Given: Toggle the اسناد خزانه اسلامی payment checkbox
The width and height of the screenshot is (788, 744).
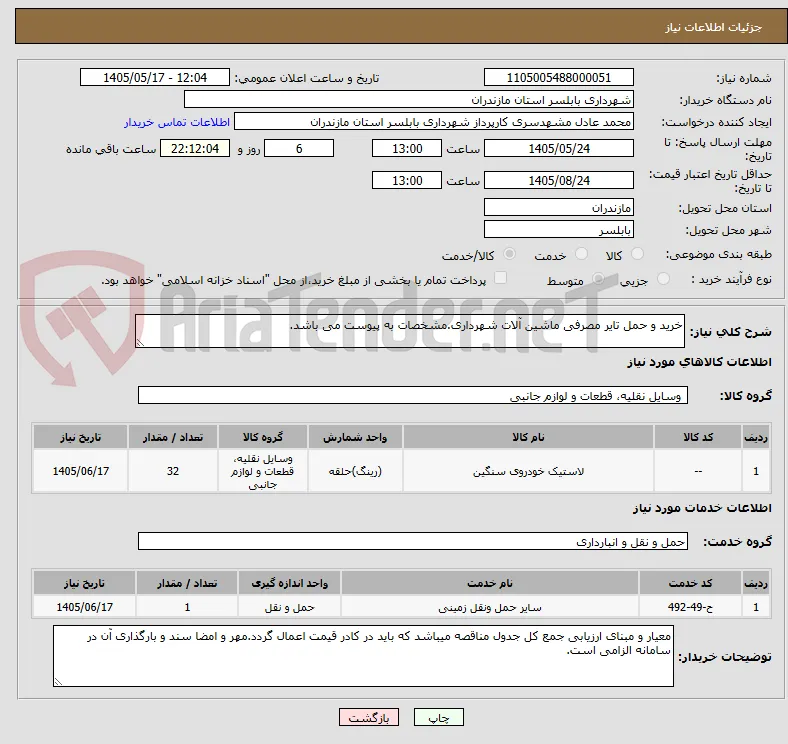Looking at the screenshot, I should [500, 278].
